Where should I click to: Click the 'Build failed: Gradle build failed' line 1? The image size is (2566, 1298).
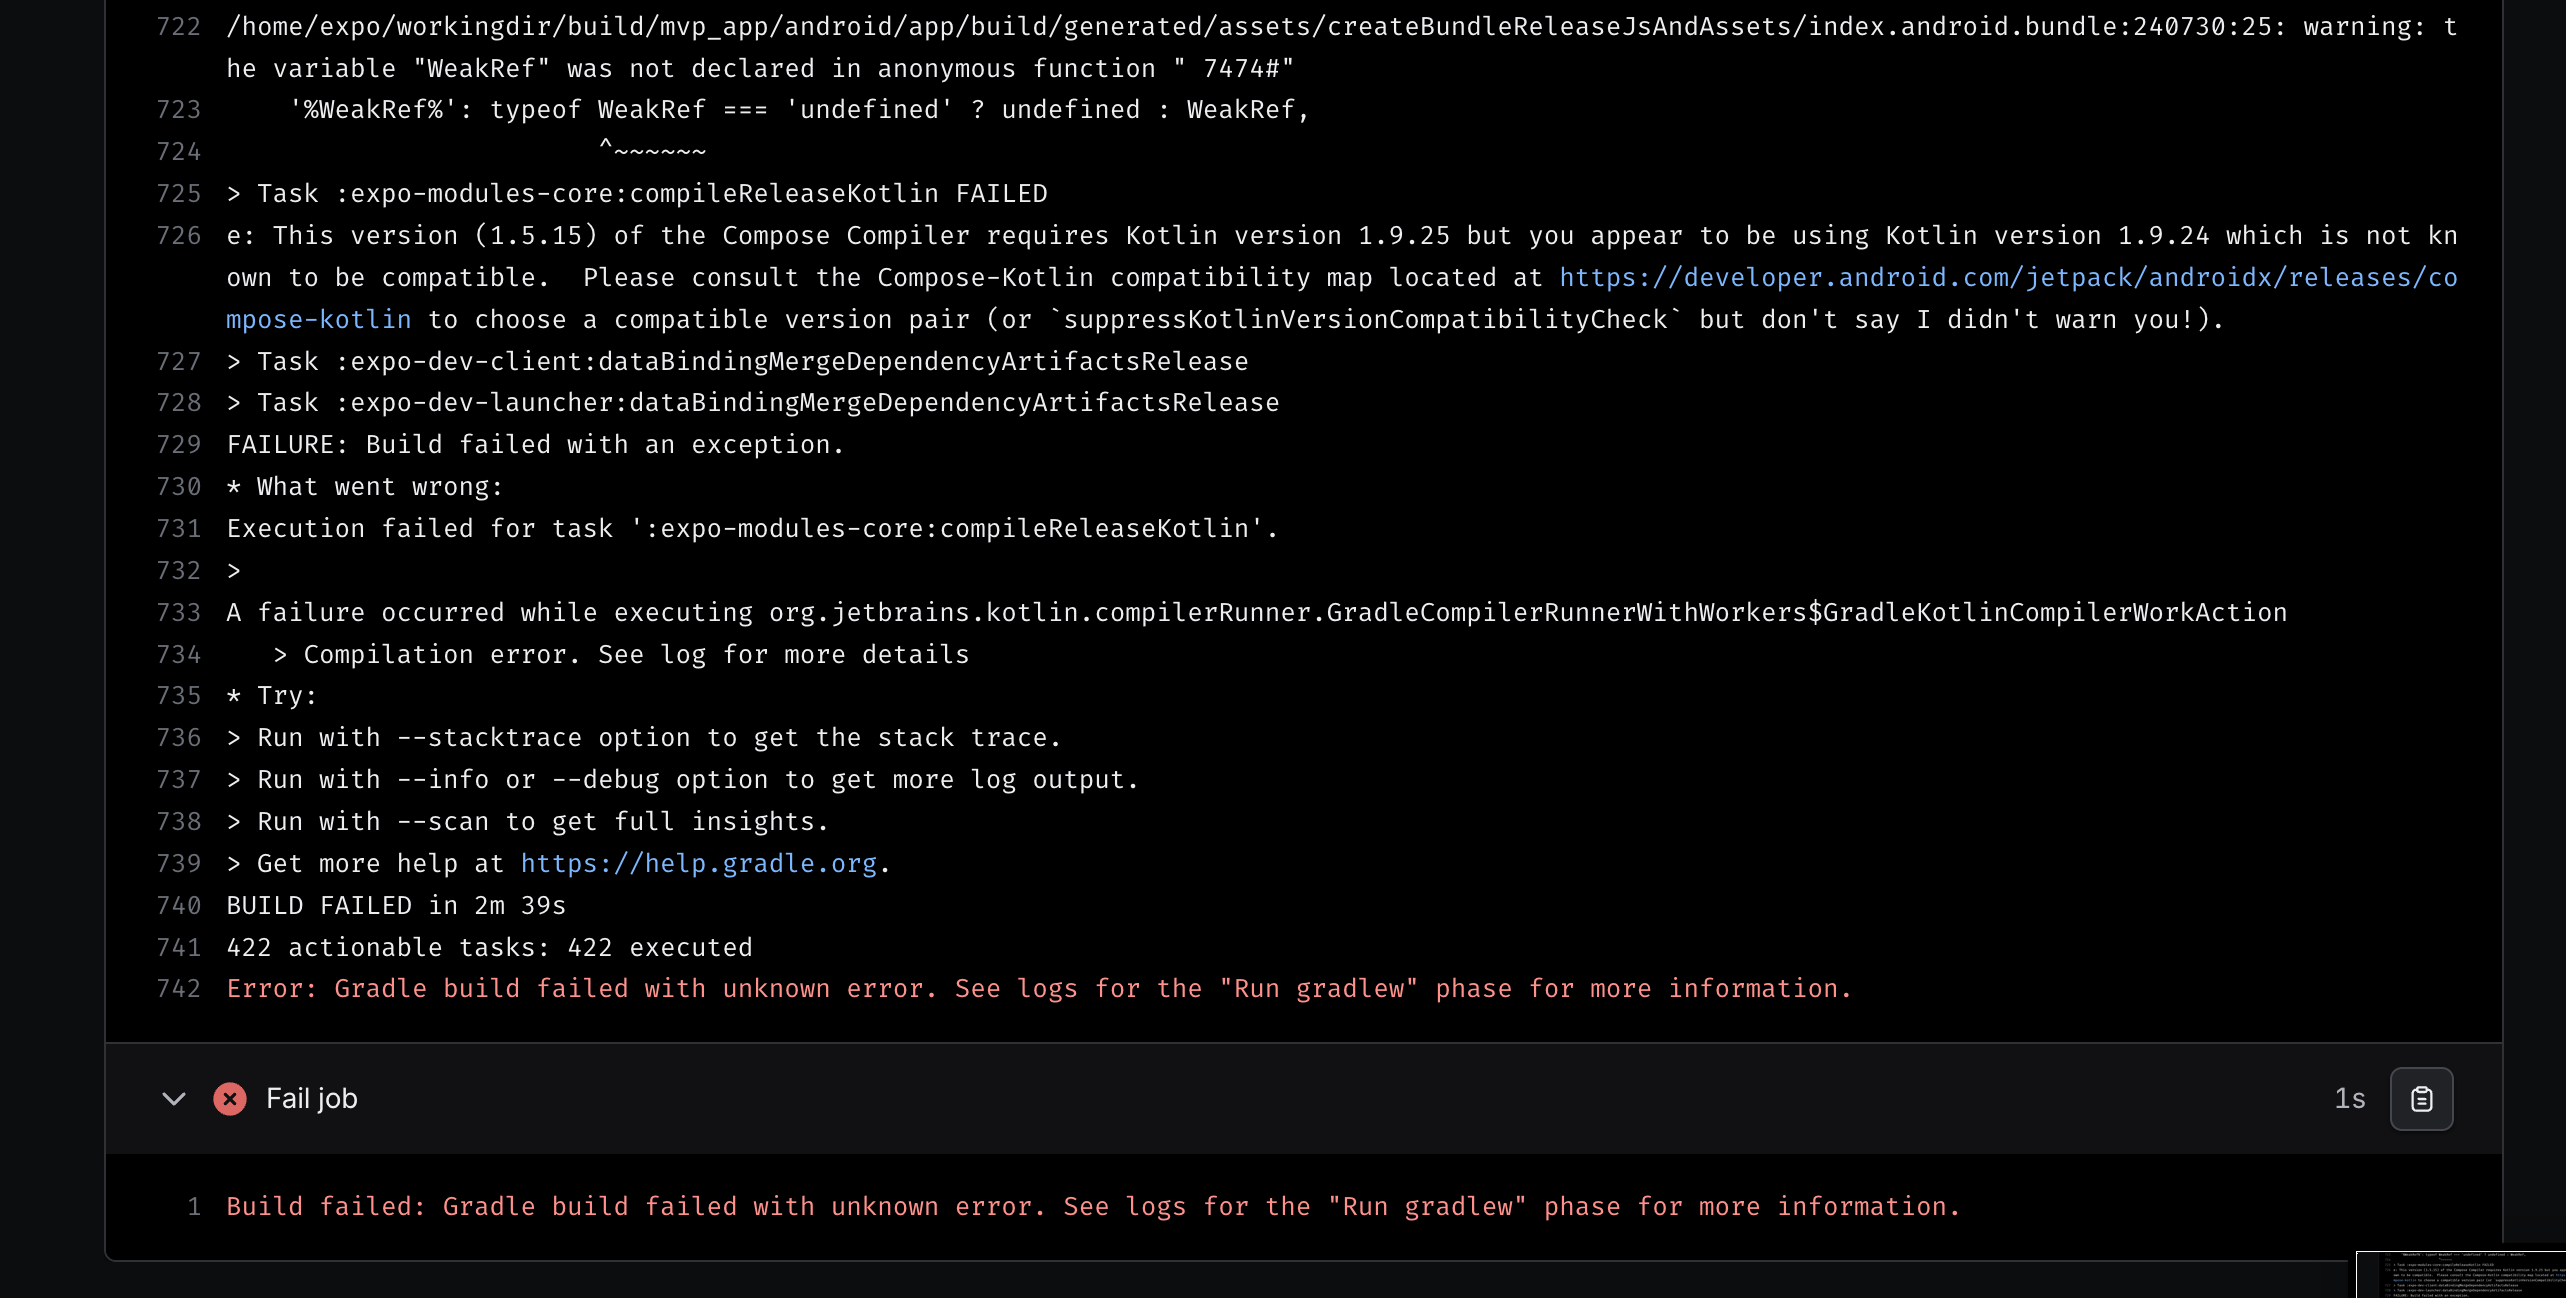pyautogui.click(x=1093, y=1206)
